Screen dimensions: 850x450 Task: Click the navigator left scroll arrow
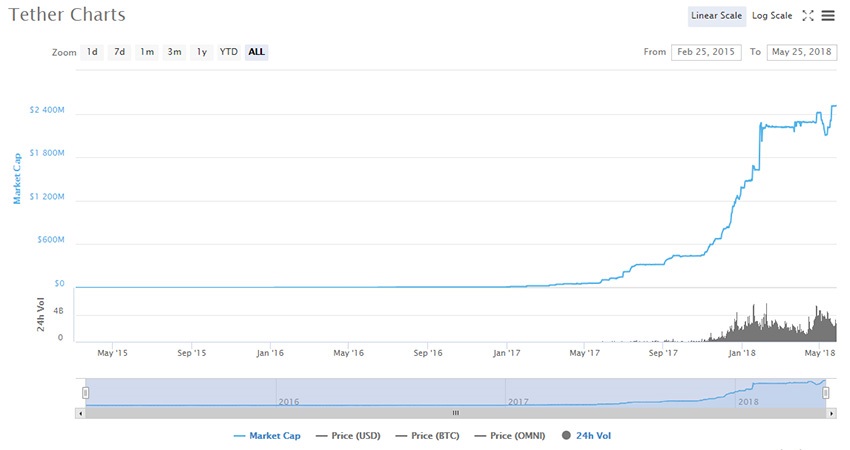[x=80, y=413]
